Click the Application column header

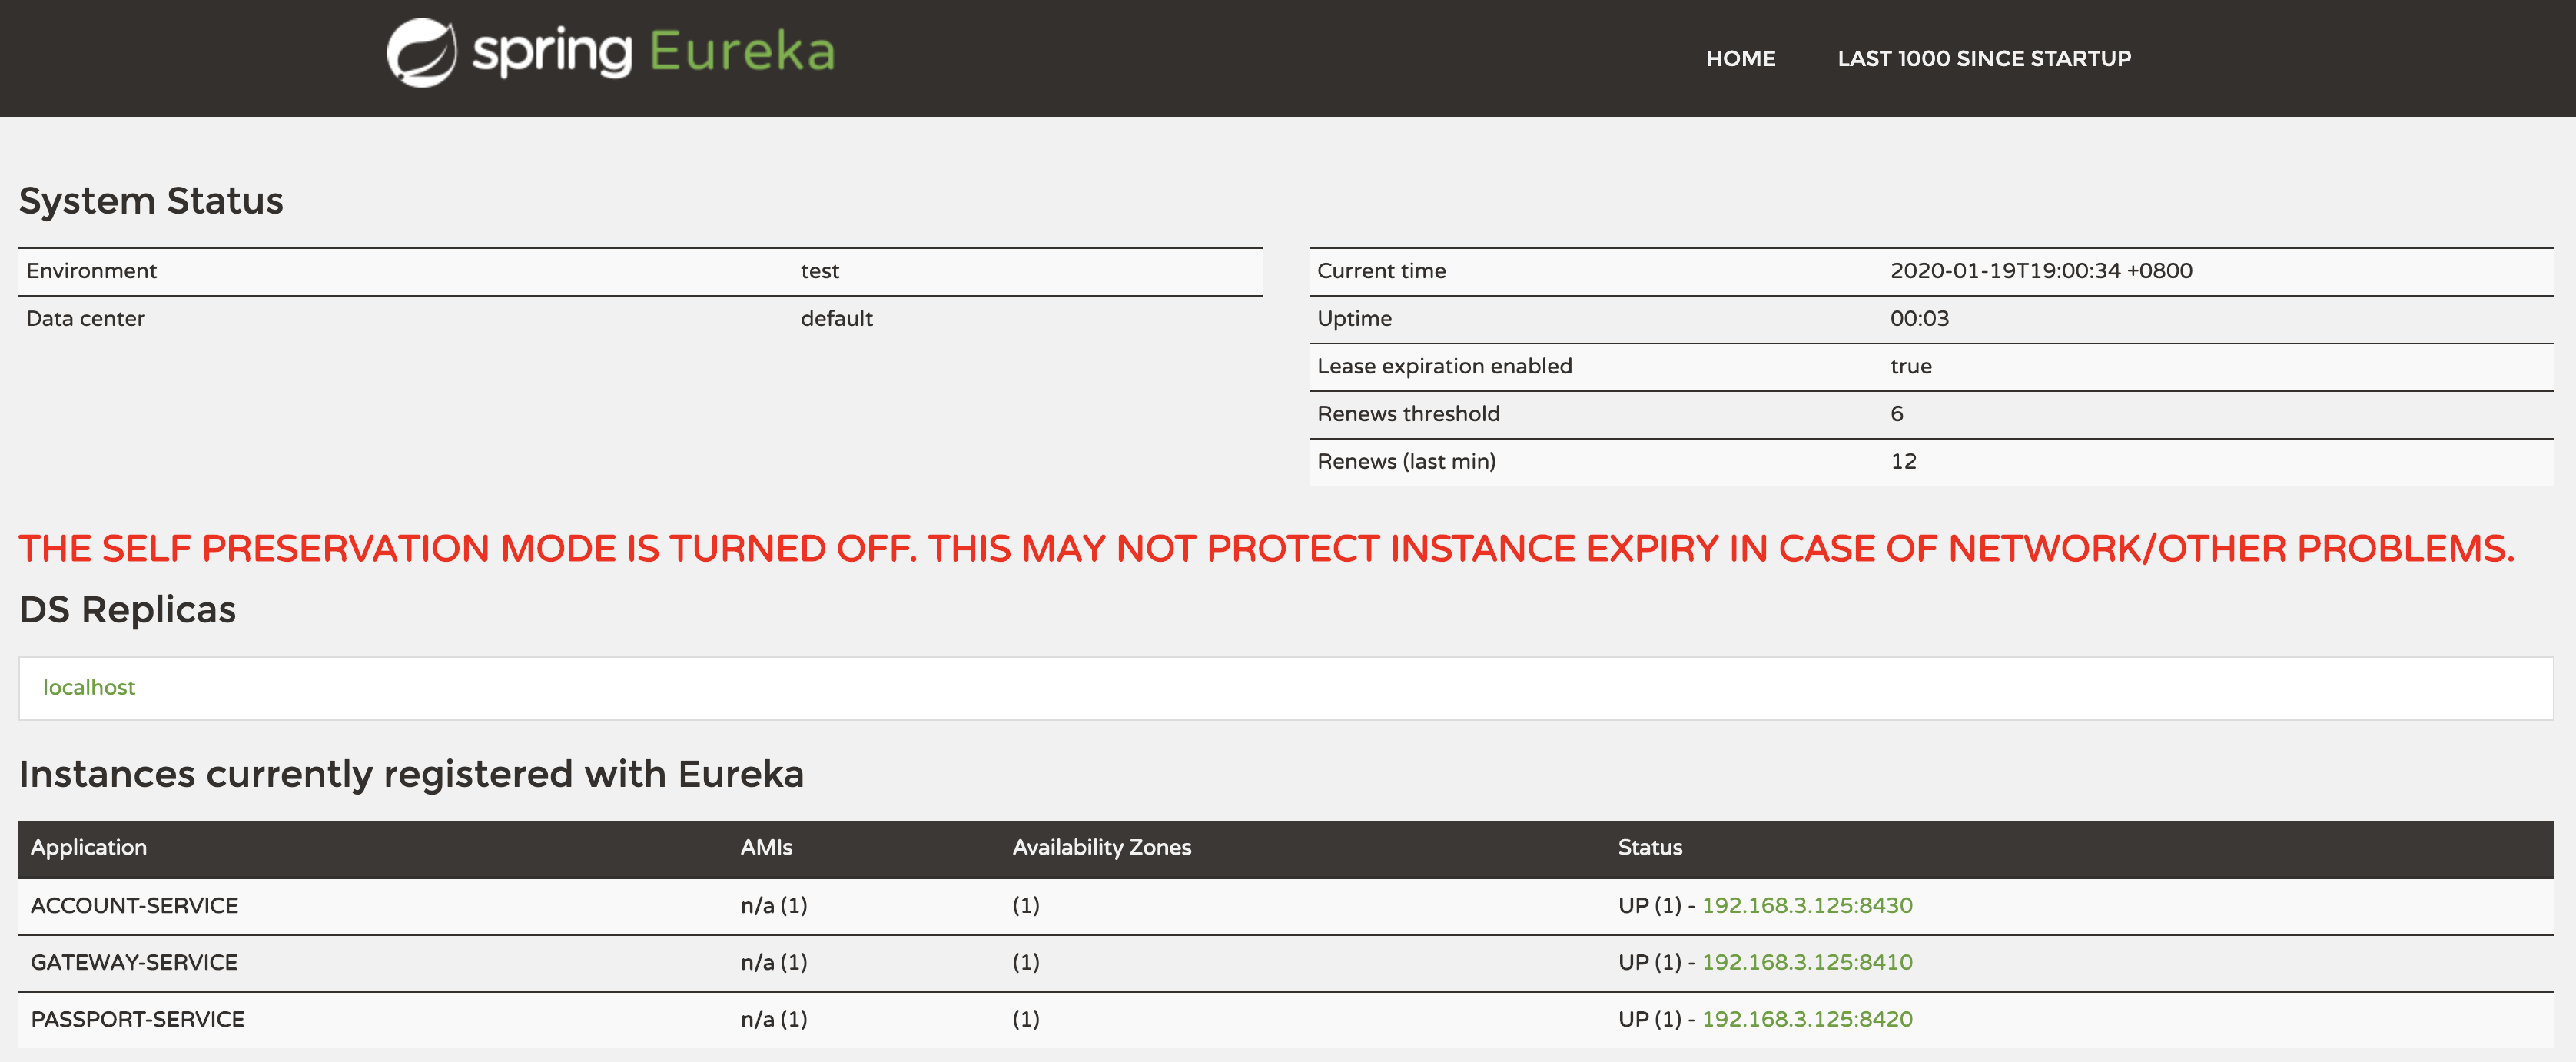click(88, 847)
